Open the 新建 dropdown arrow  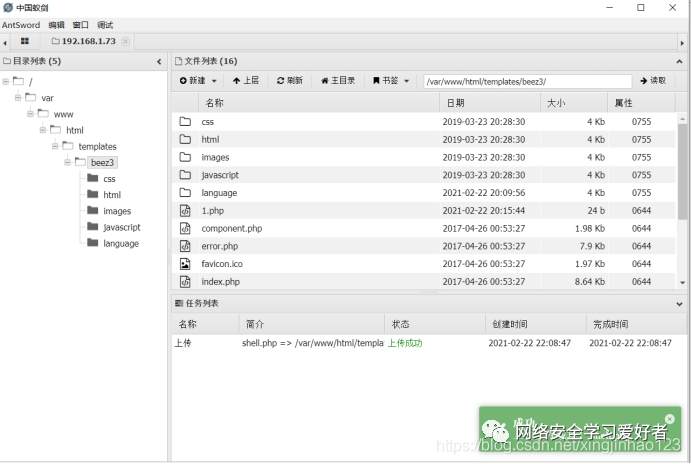click(214, 81)
